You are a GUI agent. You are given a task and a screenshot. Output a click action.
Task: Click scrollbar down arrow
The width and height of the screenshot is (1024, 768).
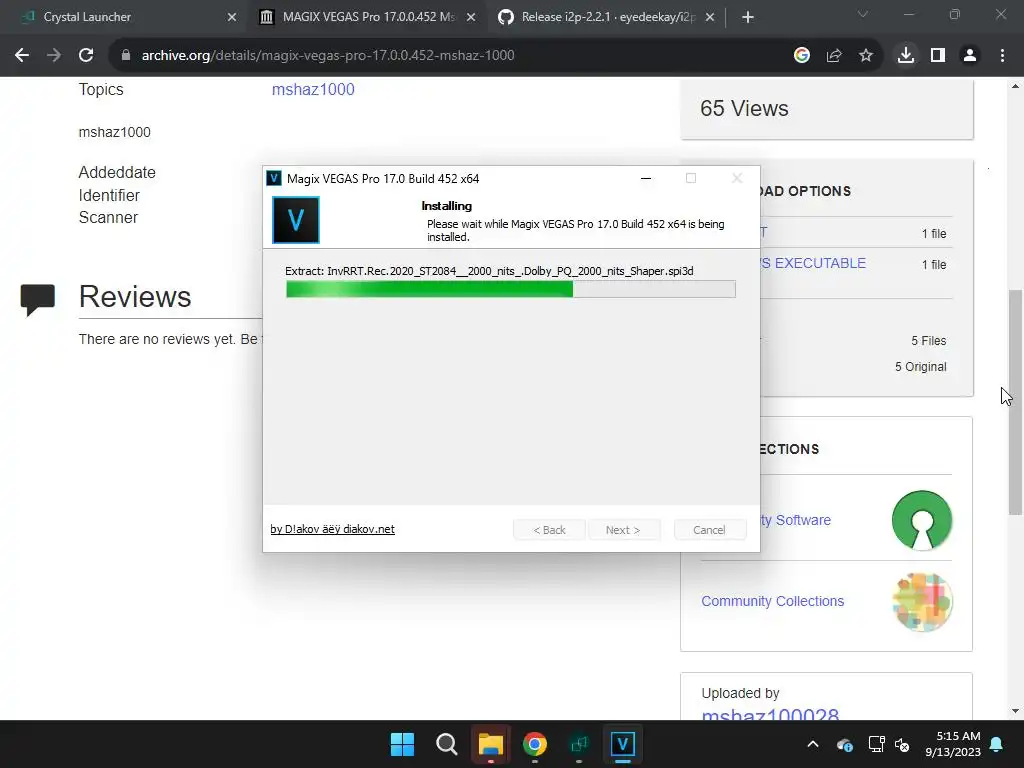coord(1016,711)
